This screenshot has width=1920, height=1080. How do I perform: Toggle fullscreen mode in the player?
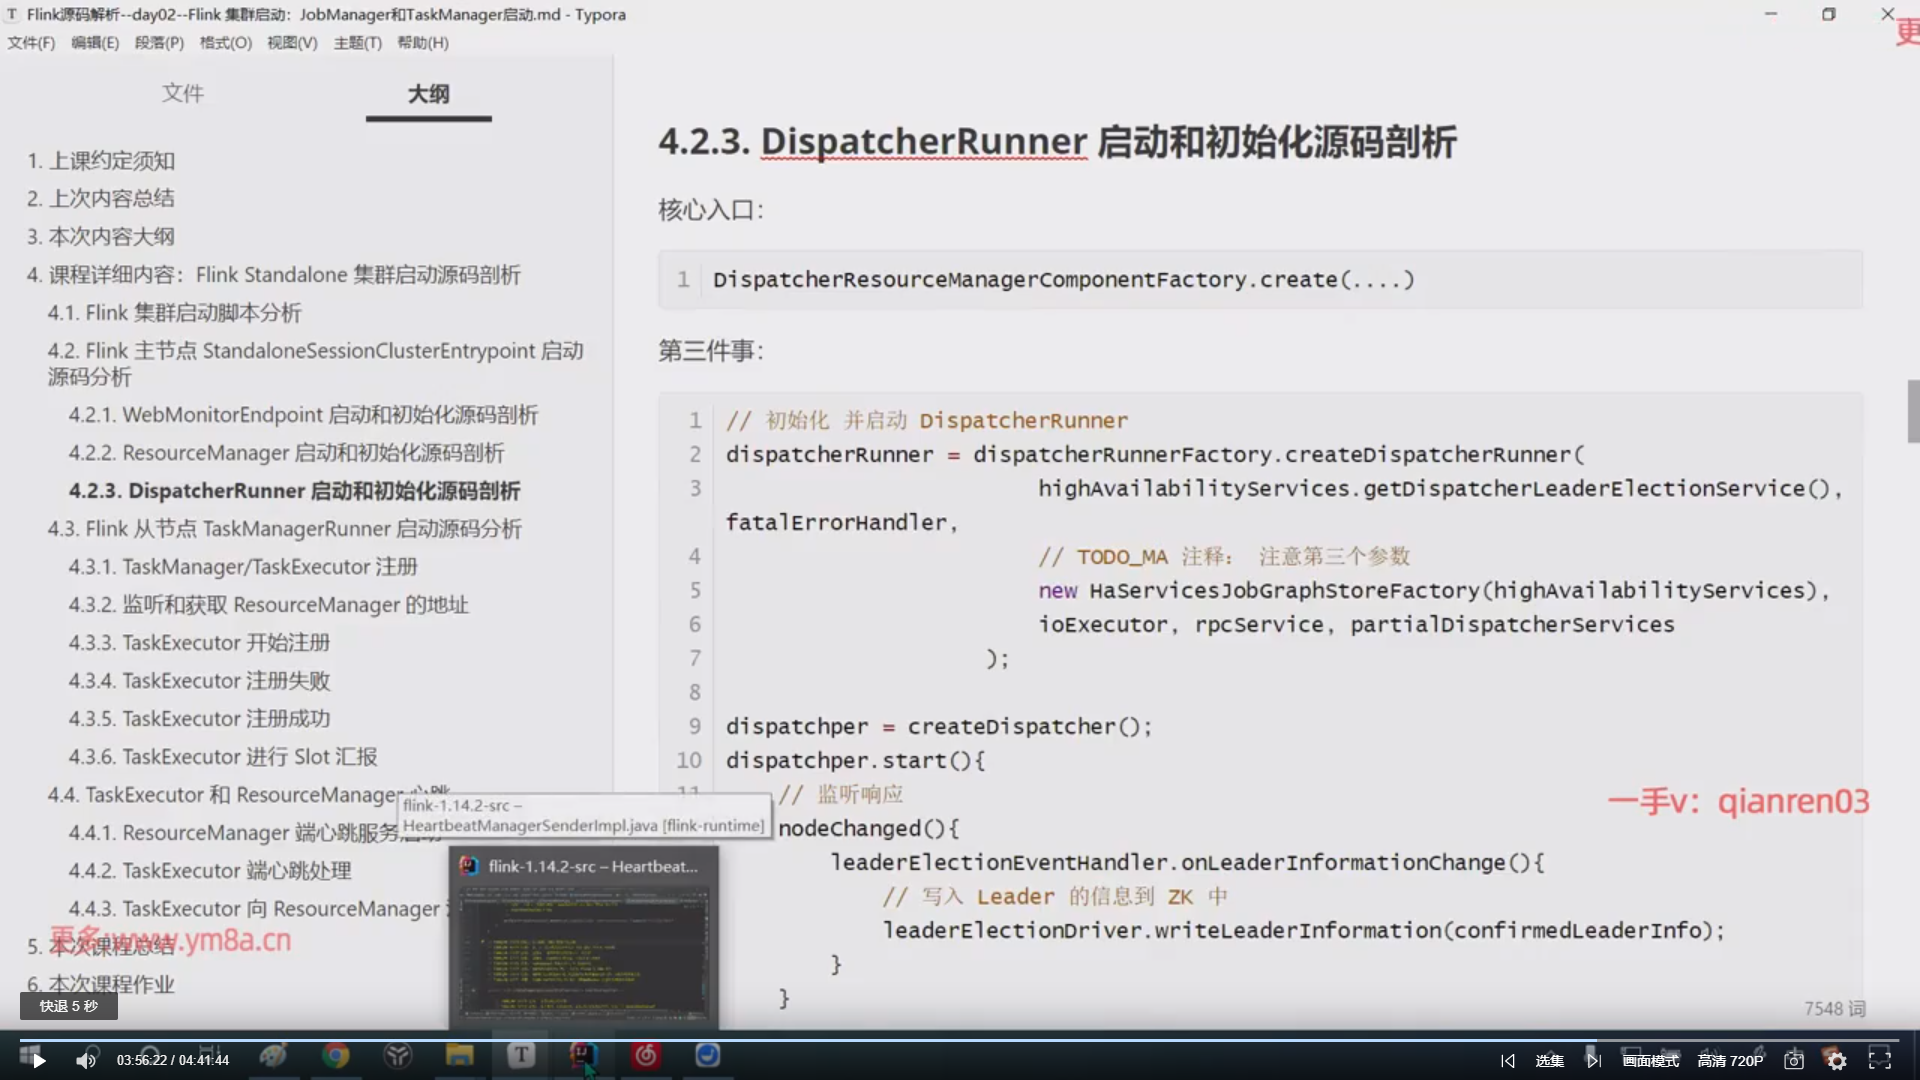point(1880,1060)
